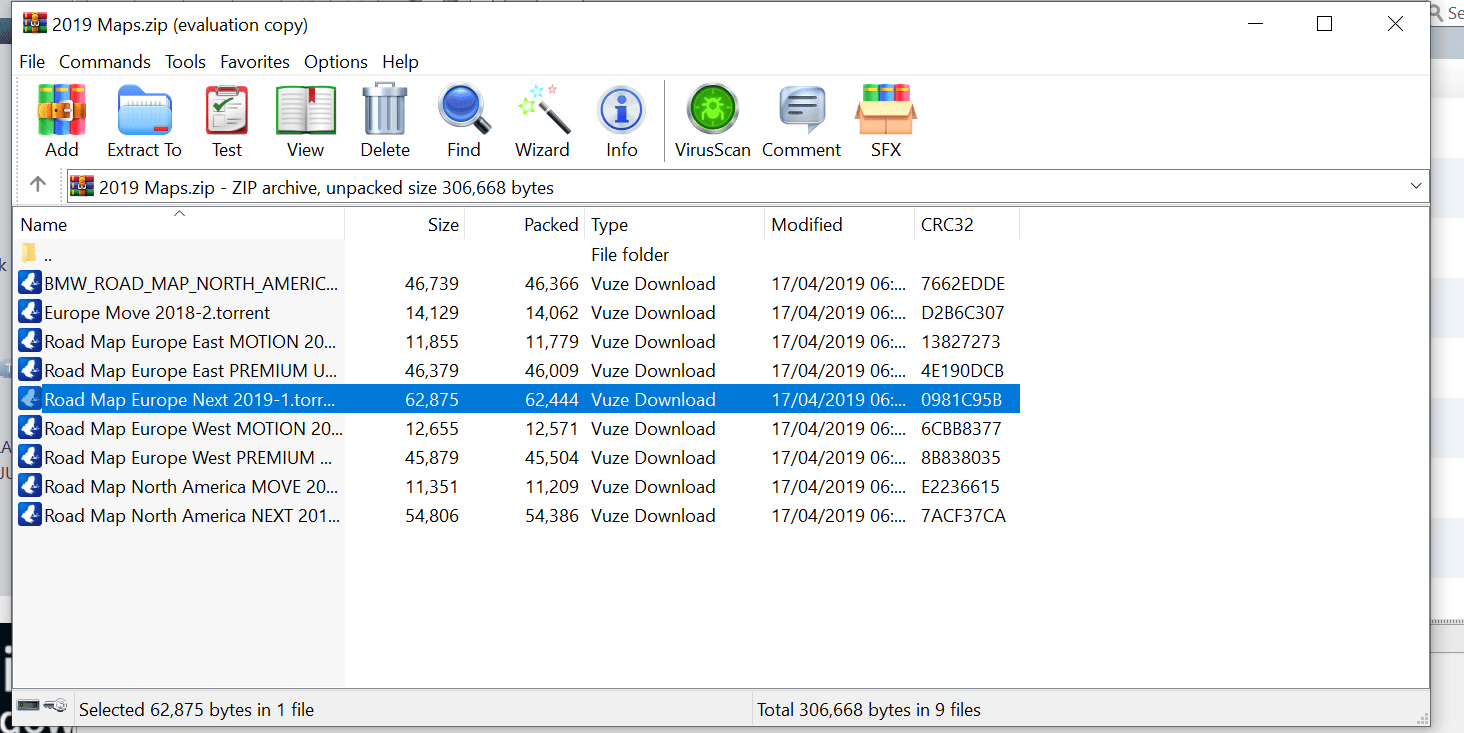
Task: Click the BMW_ROAD_MAP_NORTH_AMERIC file icon
Action: click(30, 283)
